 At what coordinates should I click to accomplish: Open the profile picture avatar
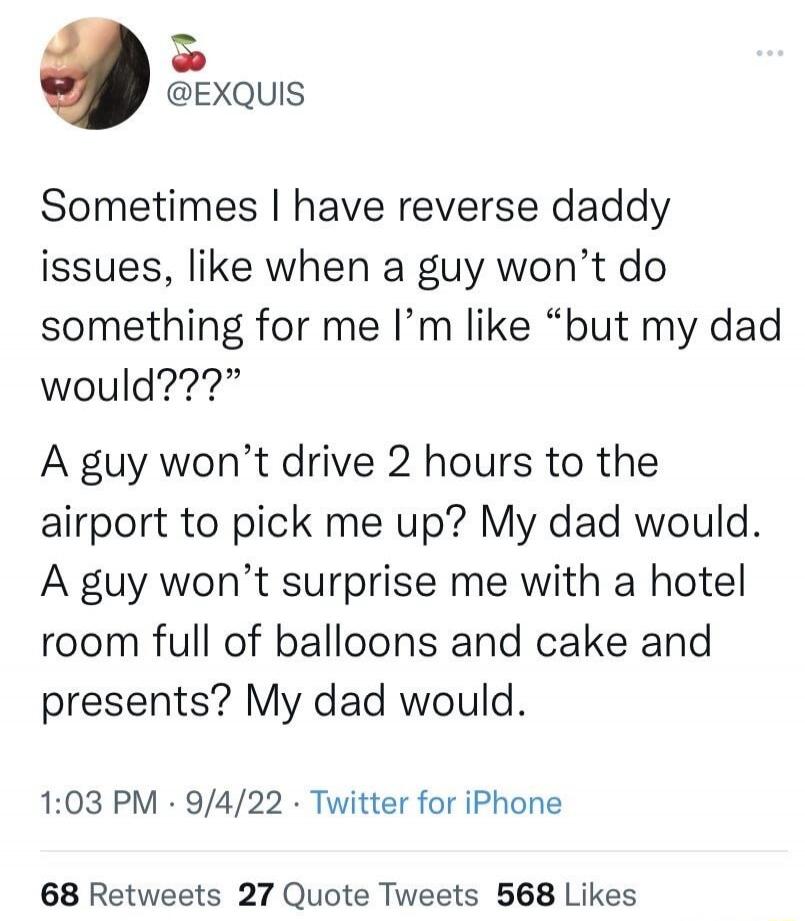coord(95,73)
